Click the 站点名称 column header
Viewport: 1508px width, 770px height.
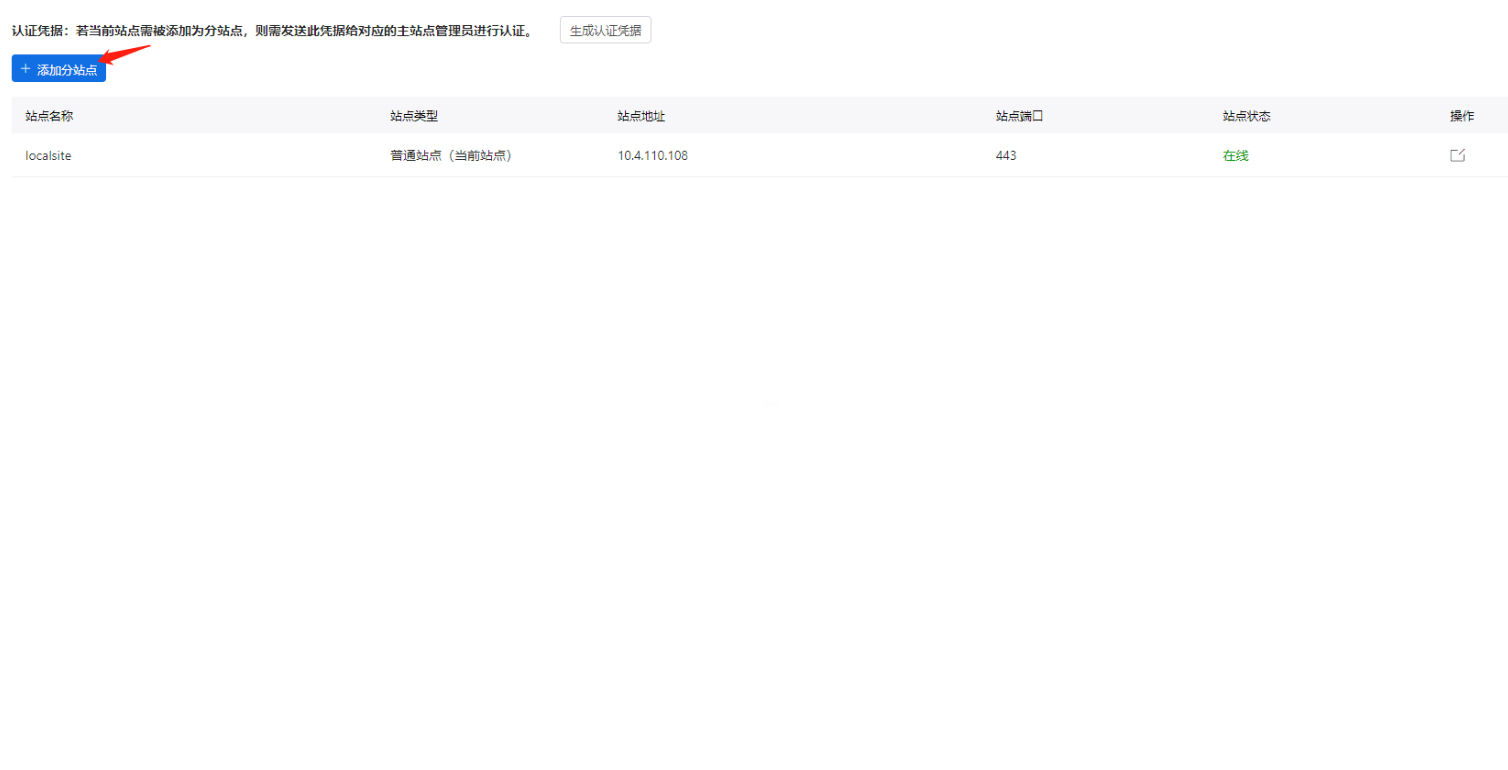pyautogui.click(x=49, y=116)
